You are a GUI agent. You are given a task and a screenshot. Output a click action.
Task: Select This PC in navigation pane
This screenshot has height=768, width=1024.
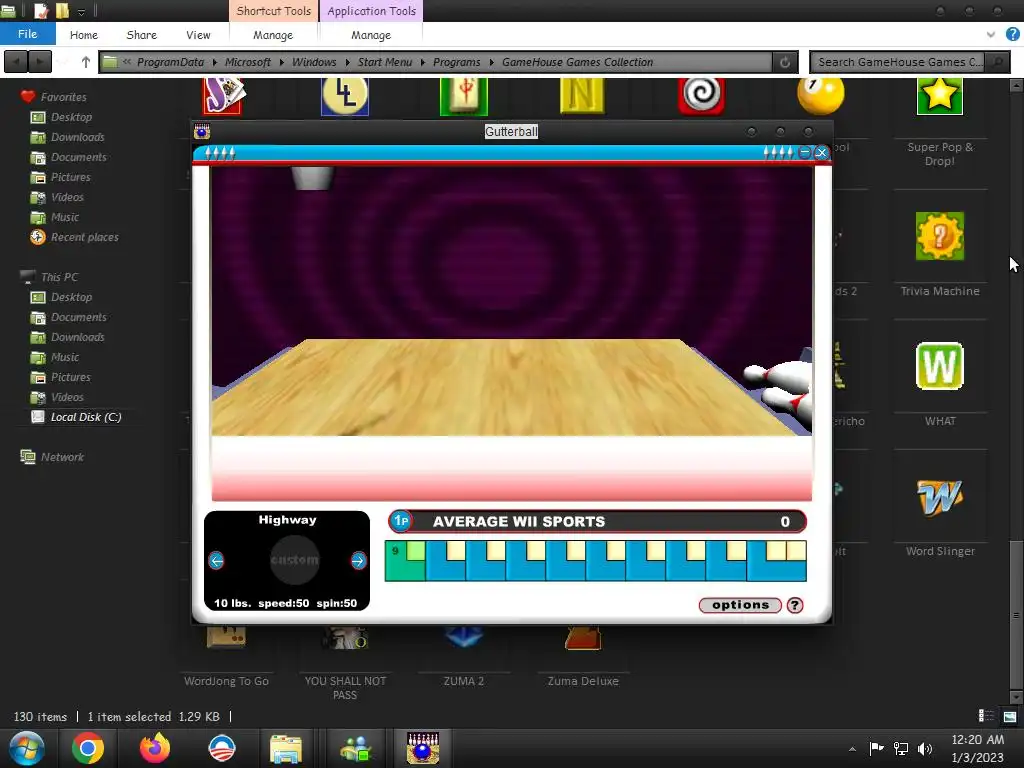pyautogui.click(x=59, y=277)
